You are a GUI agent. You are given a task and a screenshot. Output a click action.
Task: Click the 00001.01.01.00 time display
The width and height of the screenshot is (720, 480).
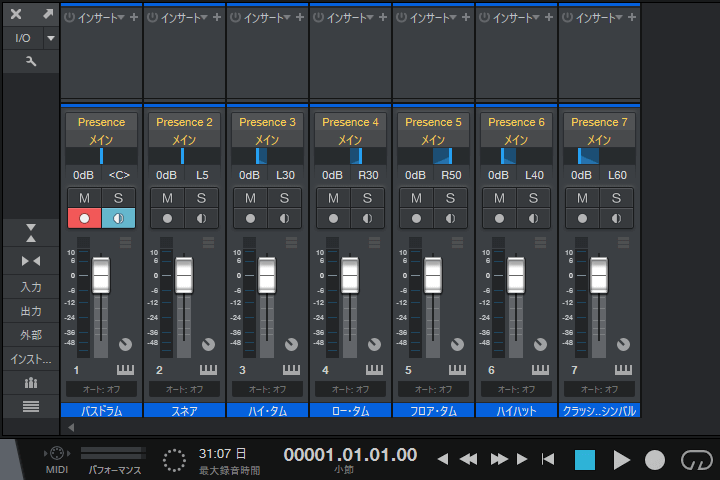(x=349, y=455)
